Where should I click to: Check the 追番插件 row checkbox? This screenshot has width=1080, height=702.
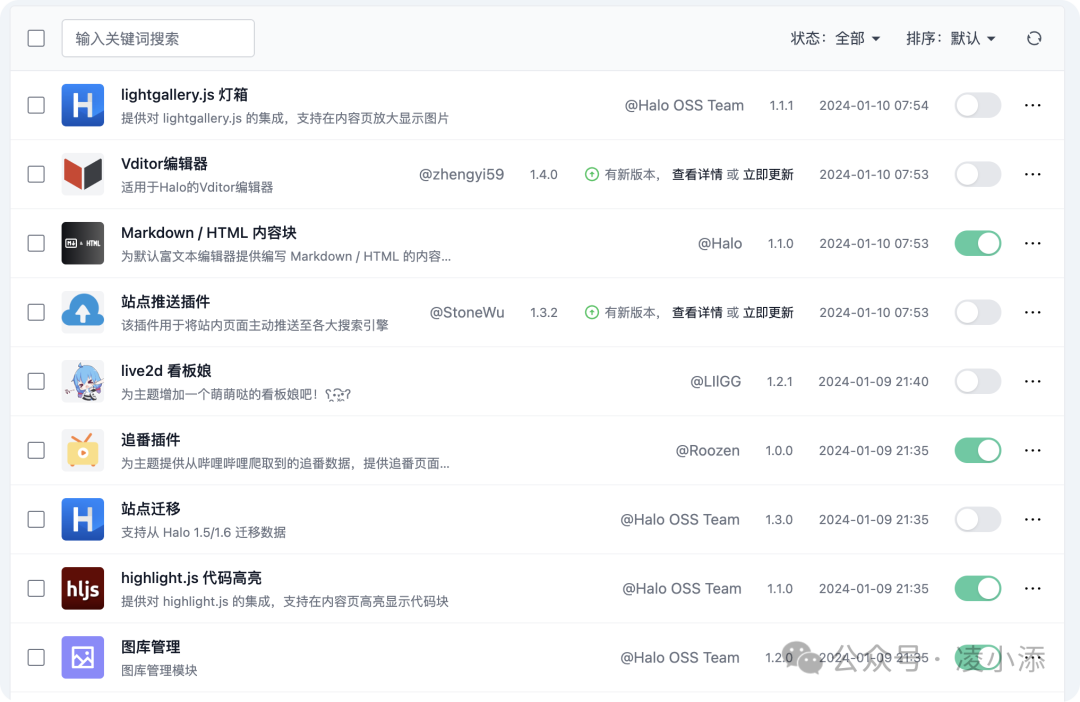[x=37, y=450]
